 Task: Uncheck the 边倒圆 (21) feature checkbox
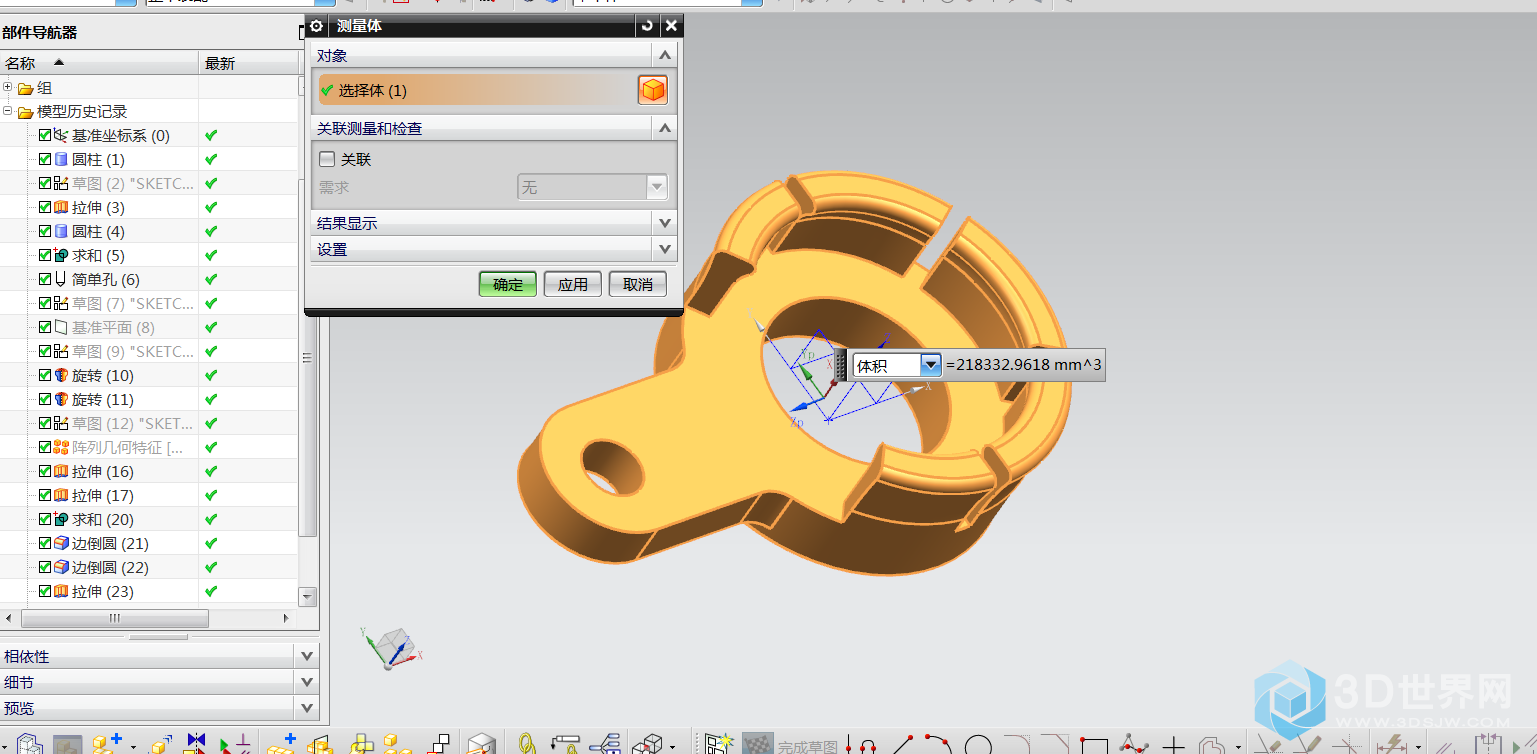coord(45,543)
